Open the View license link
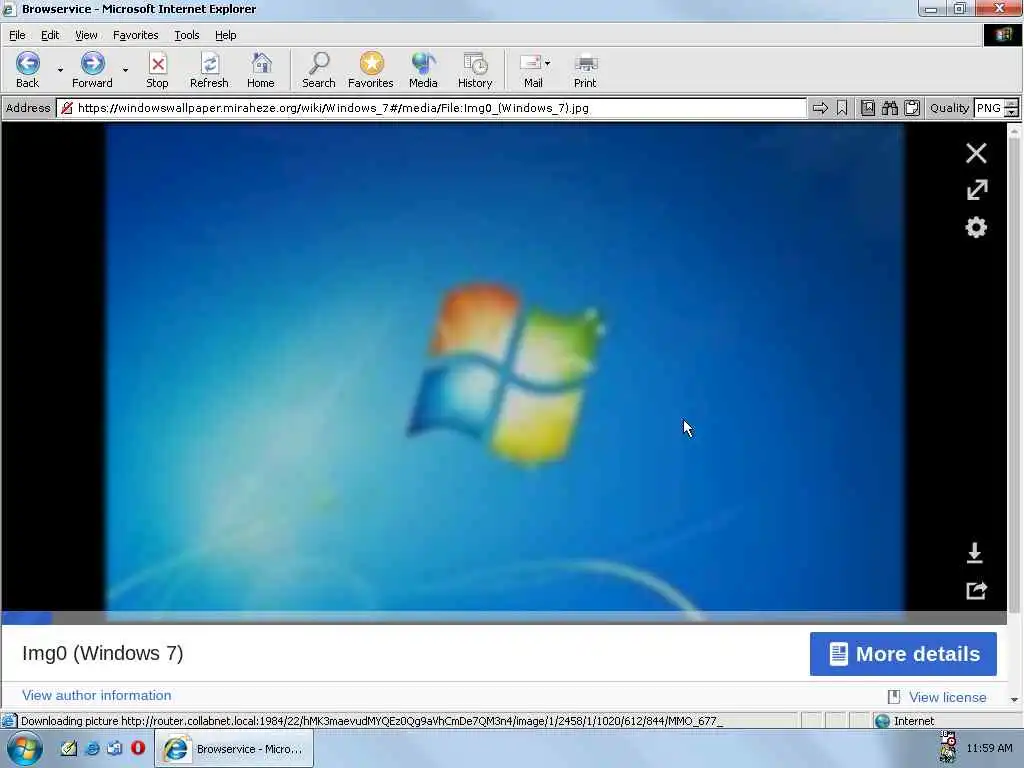This screenshot has width=1024, height=768. (948, 697)
